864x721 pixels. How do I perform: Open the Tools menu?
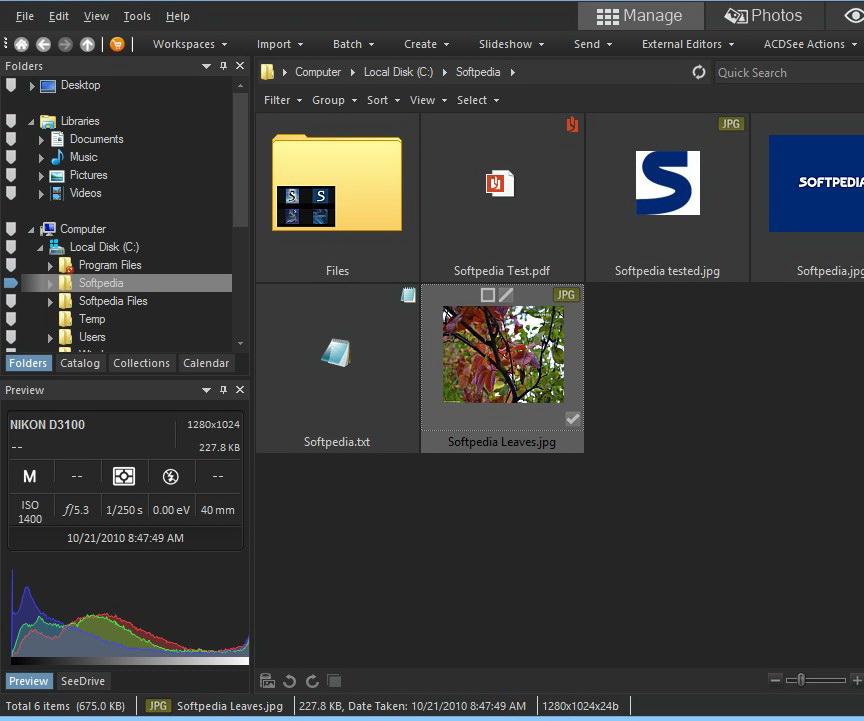tap(137, 17)
